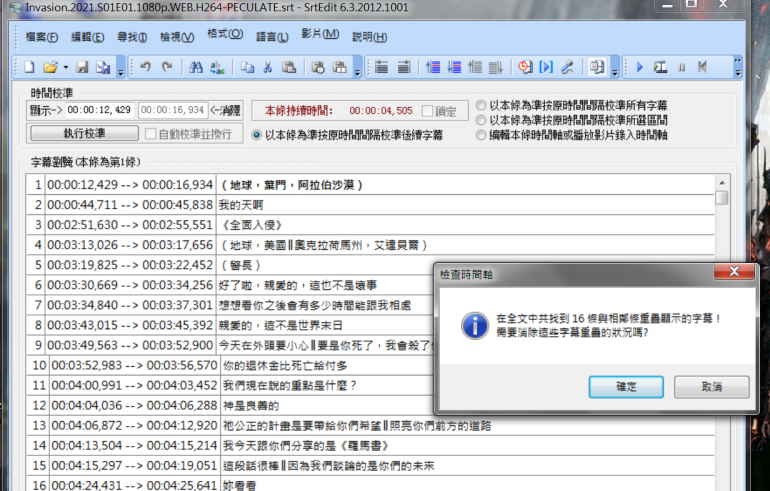Image resolution: width=770 pixels, height=491 pixels.
Task: Undo the last edit
Action: 145,67
